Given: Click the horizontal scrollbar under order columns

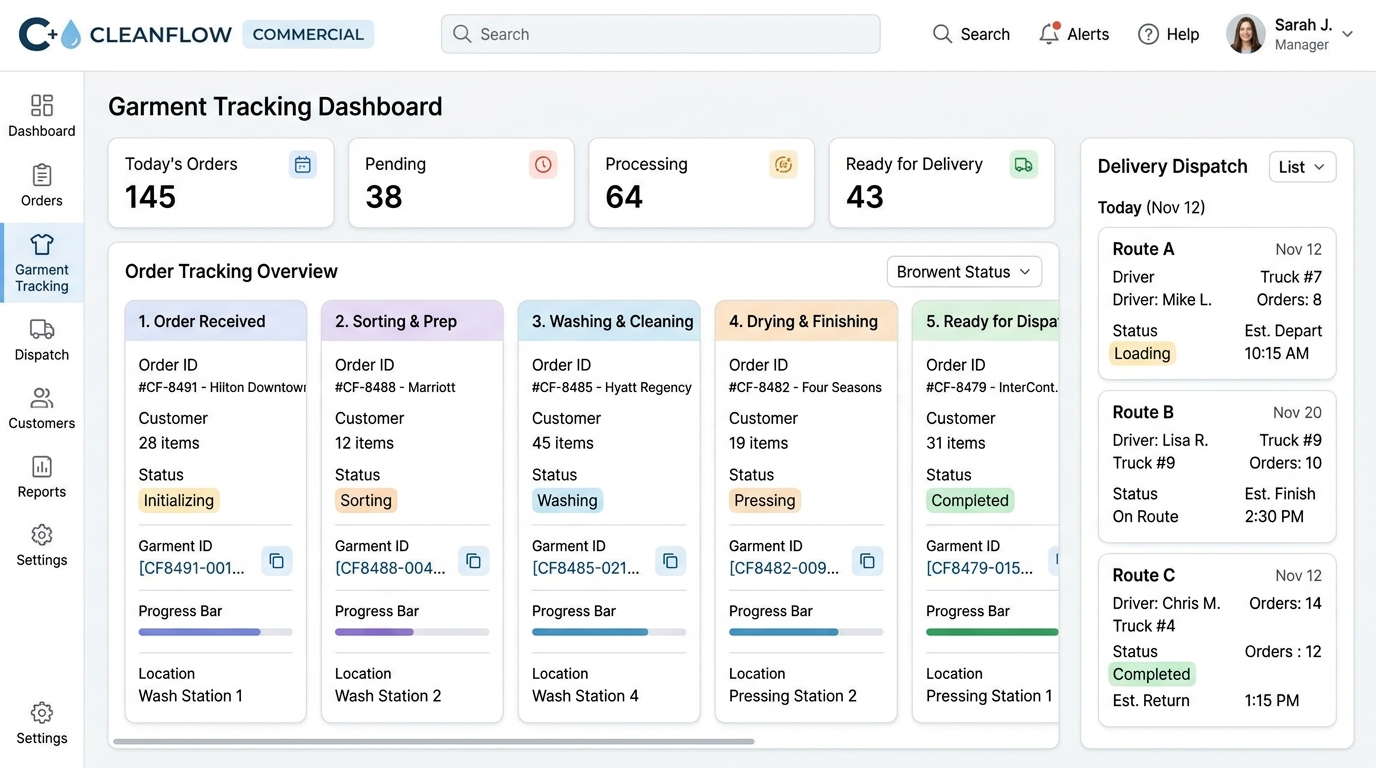Looking at the screenshot, I should [x=433, y=741].
